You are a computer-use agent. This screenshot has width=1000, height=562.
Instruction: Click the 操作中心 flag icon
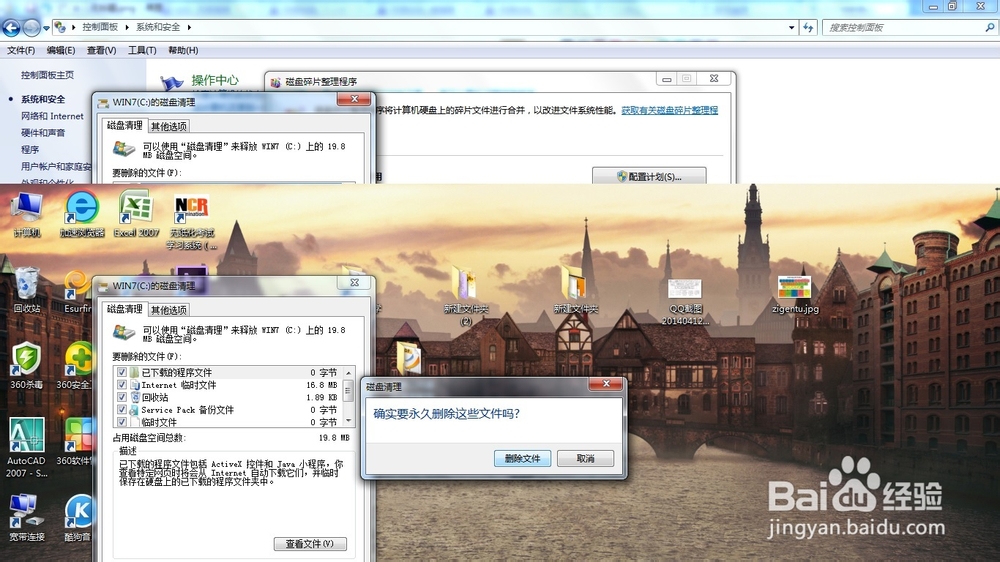click(x=171, y=83)
